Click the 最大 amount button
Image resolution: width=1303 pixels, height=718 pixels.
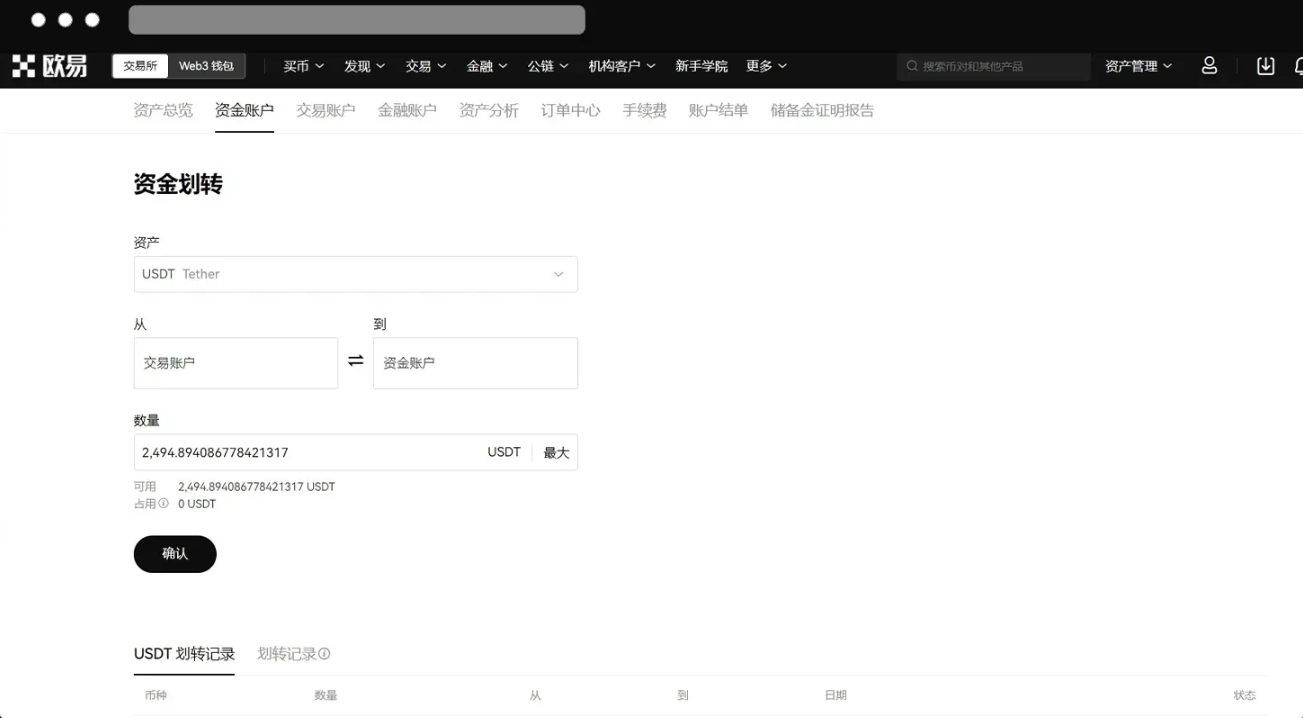click(556, 453)
